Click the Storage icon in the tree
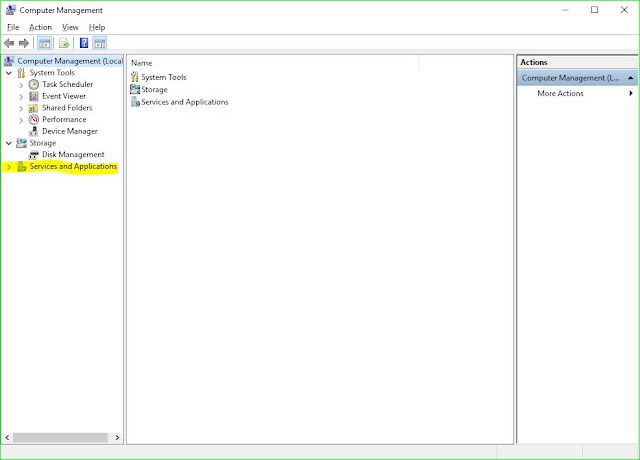 21,143
